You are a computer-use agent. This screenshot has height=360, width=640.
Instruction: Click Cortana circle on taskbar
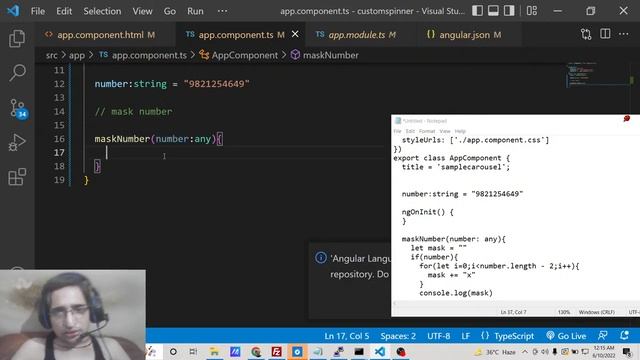[x=173, y=351]
